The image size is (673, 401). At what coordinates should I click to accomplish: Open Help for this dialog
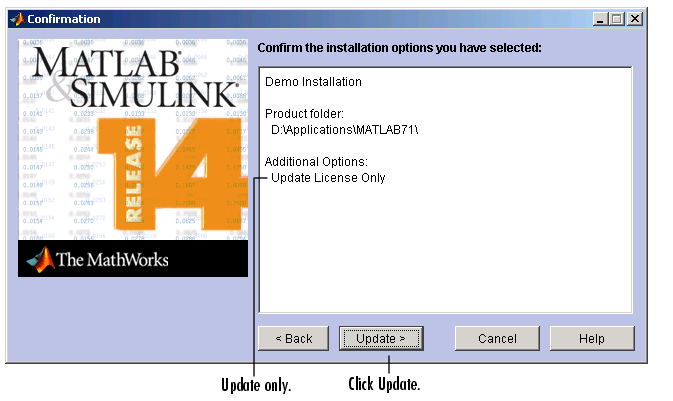point(592,338)
